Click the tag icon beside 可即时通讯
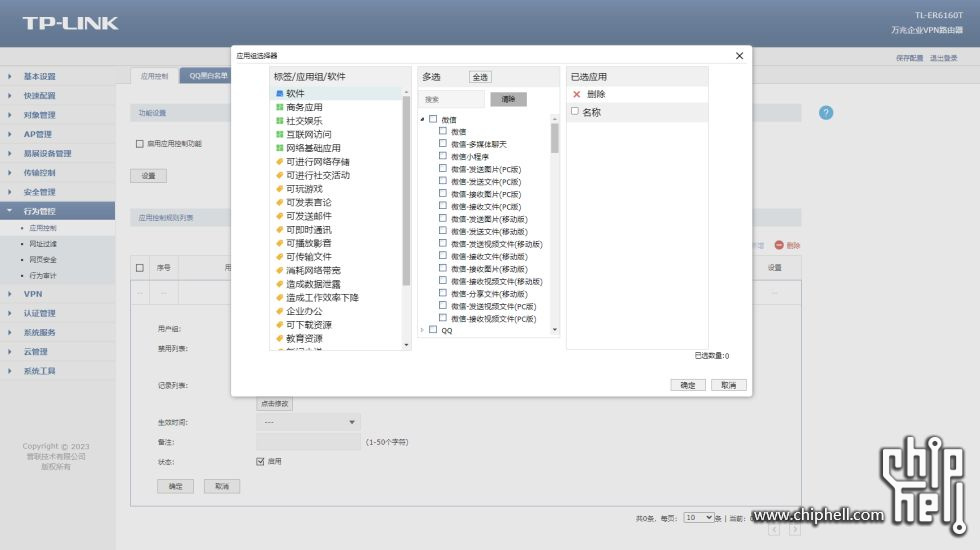Viewport: 980px width, 550px height. (279, 230)
